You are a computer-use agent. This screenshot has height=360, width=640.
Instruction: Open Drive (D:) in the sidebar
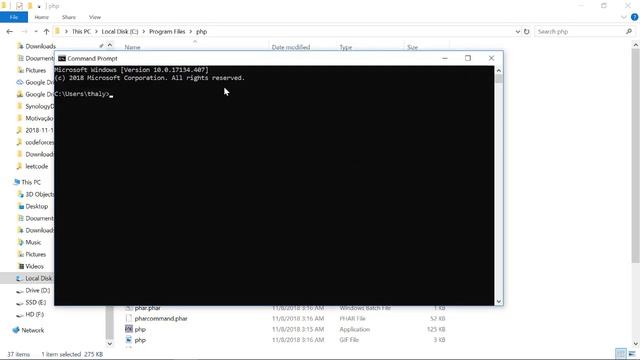(38, 290)
